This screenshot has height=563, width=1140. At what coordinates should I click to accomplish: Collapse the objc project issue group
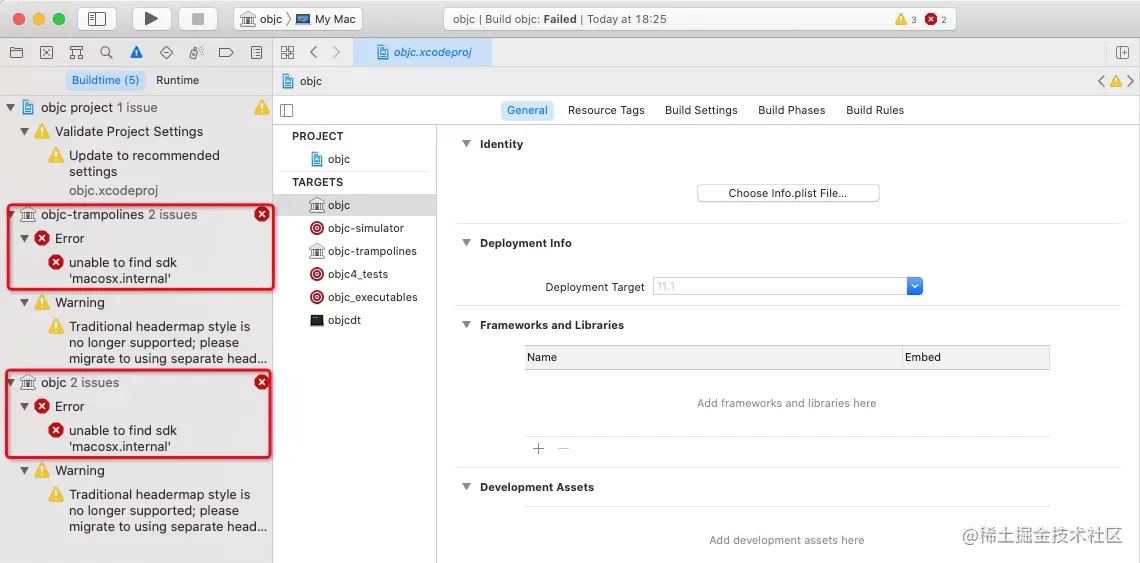[10, 108]
